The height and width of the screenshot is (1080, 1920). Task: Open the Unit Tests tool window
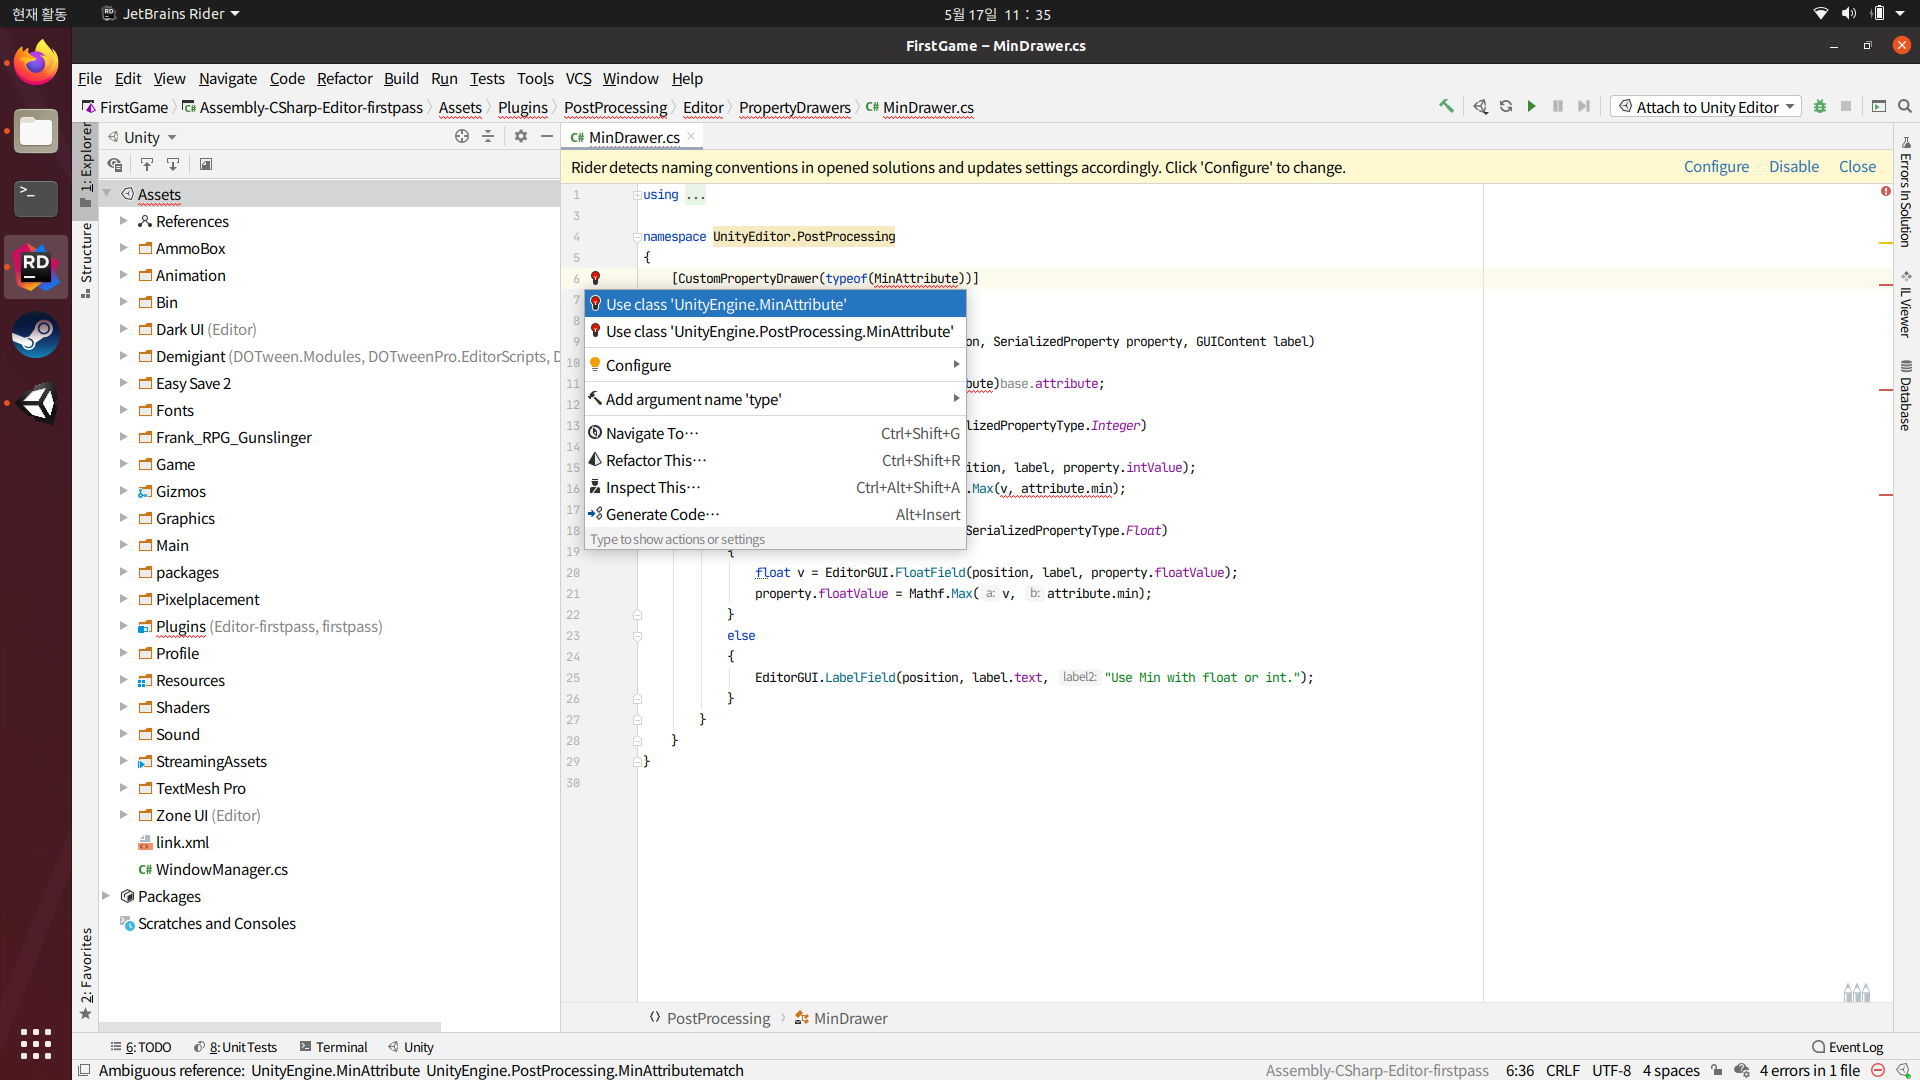235,1047
